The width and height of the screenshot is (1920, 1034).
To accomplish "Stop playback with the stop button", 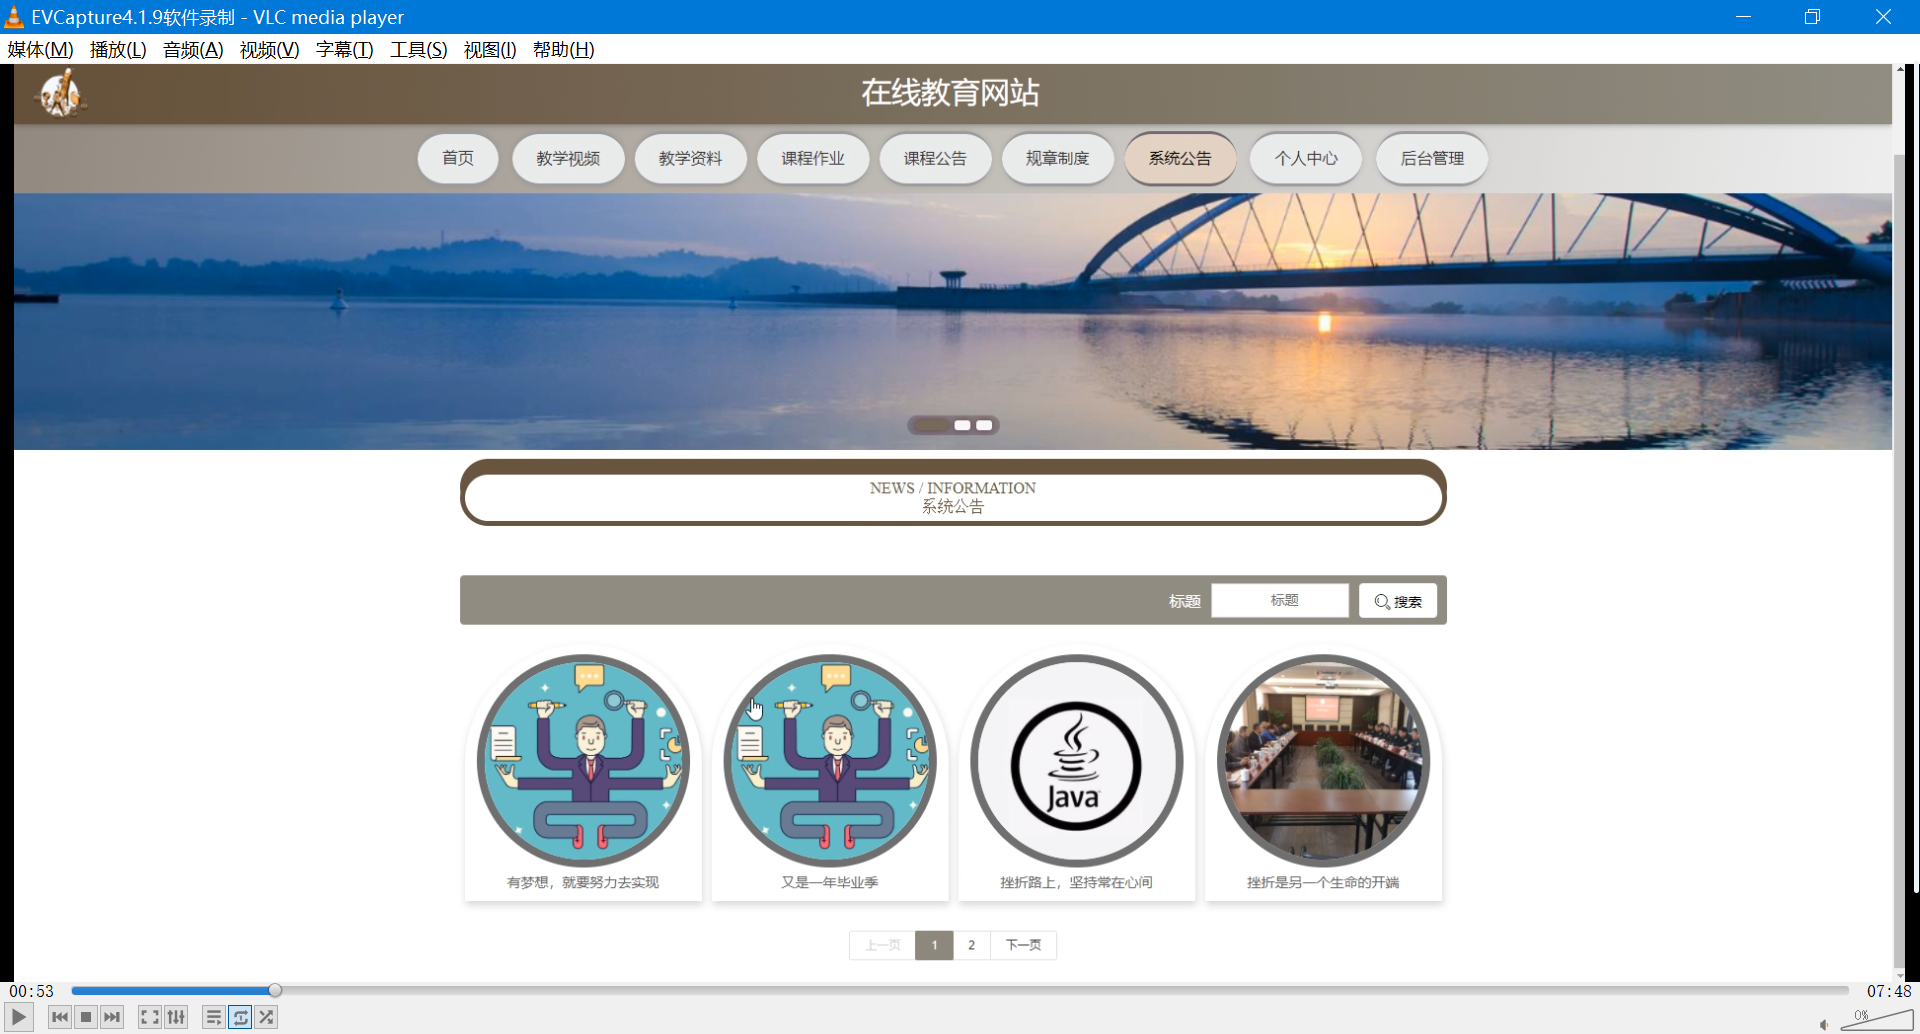I will point(86,1017).
